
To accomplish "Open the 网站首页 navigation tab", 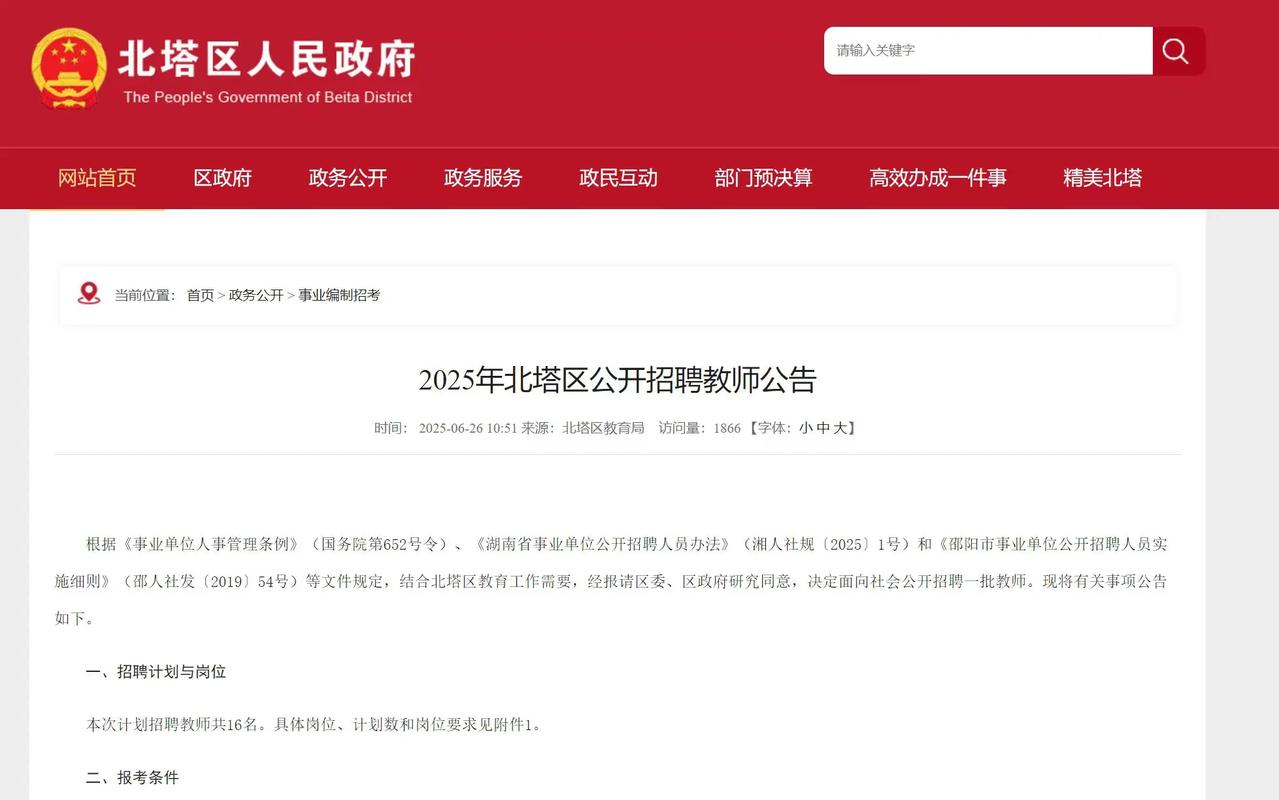I will [x=97, y=178].
